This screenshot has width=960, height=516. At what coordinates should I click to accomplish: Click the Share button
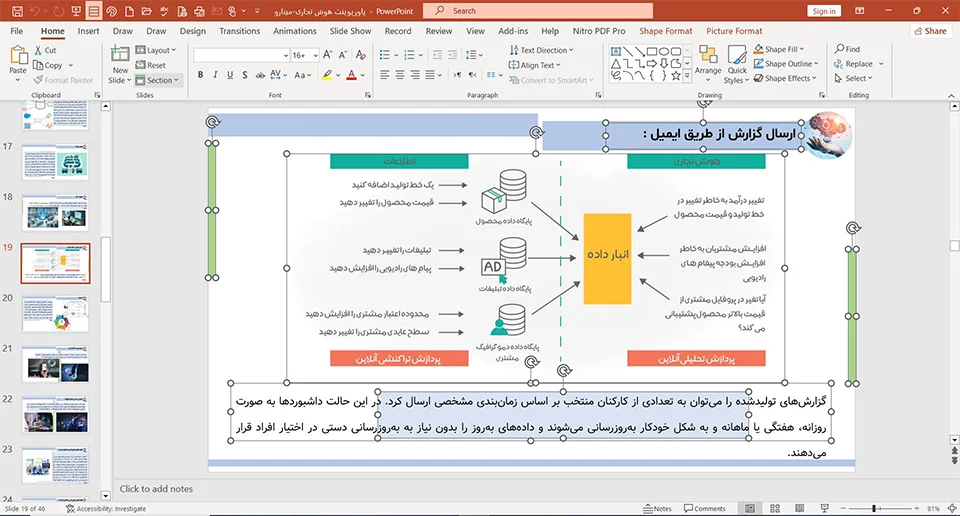(930, 31)
